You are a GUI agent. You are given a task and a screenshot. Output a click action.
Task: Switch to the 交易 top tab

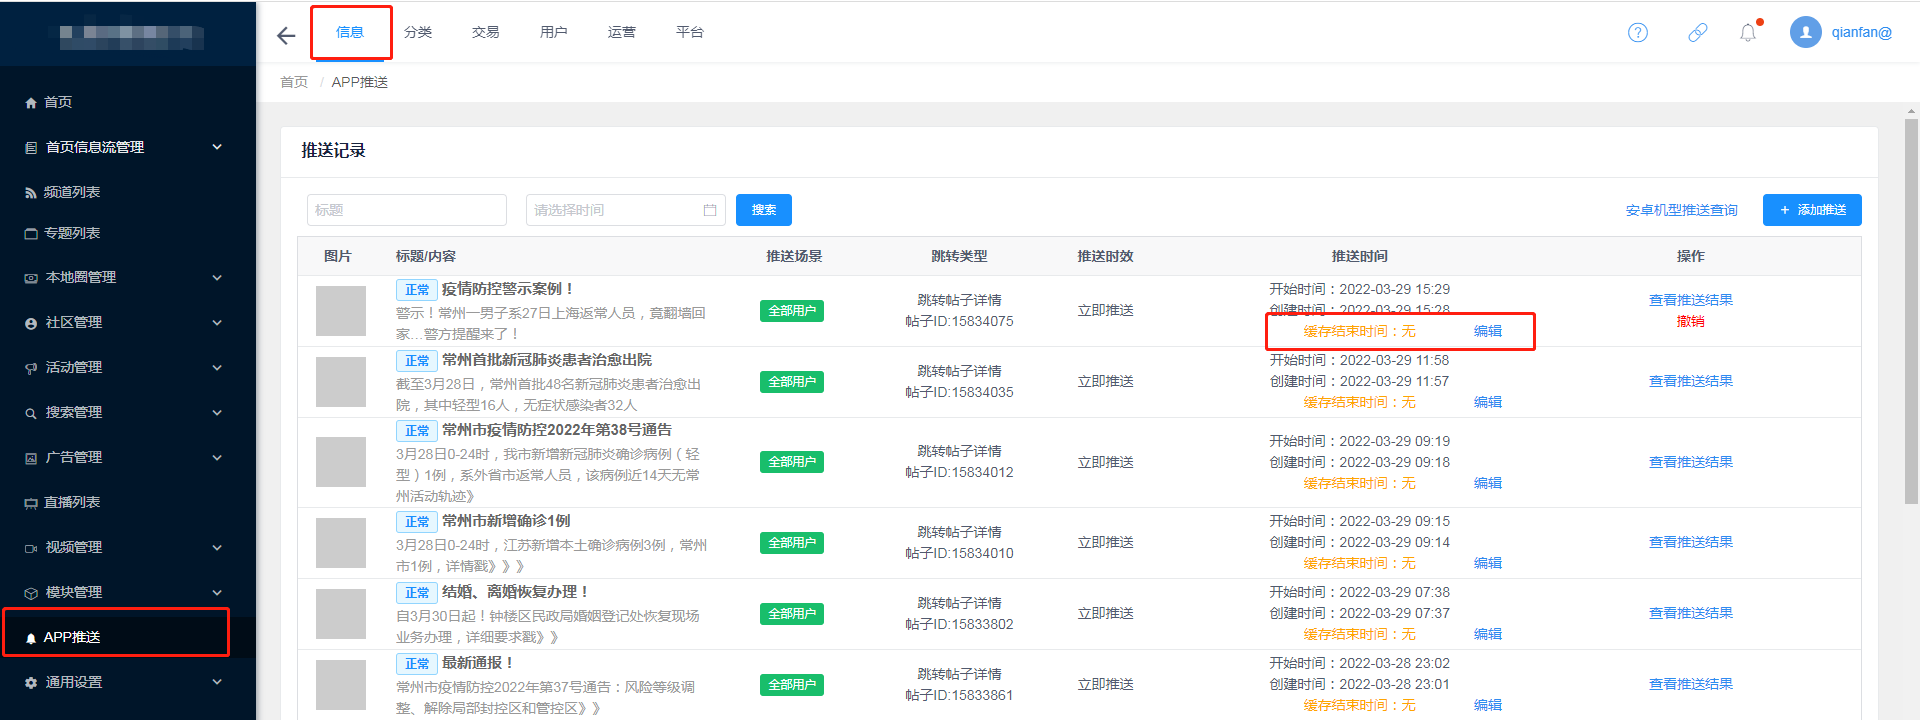click(486, 32)
